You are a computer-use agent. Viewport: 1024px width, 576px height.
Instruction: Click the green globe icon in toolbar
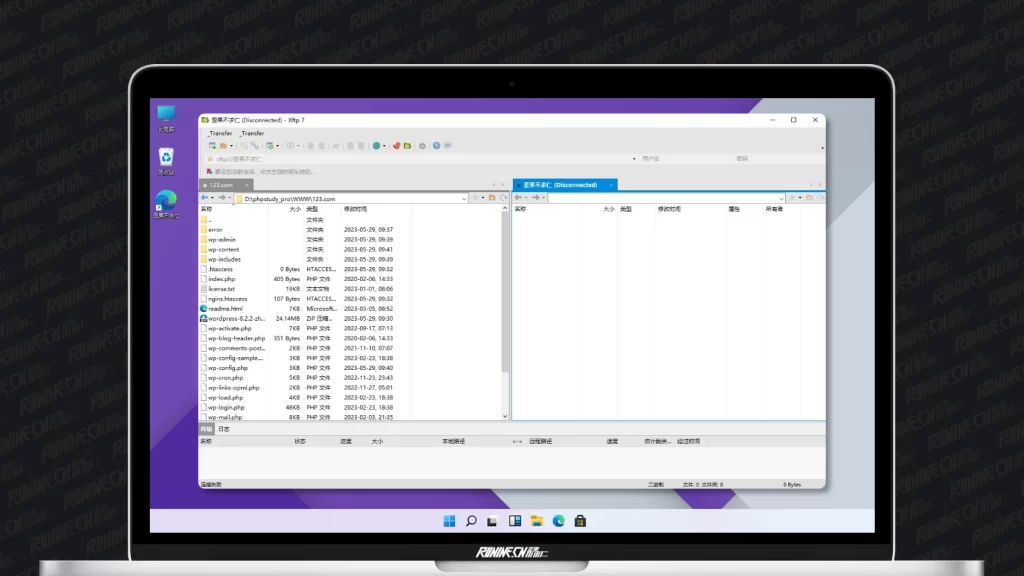pos(377,146)
